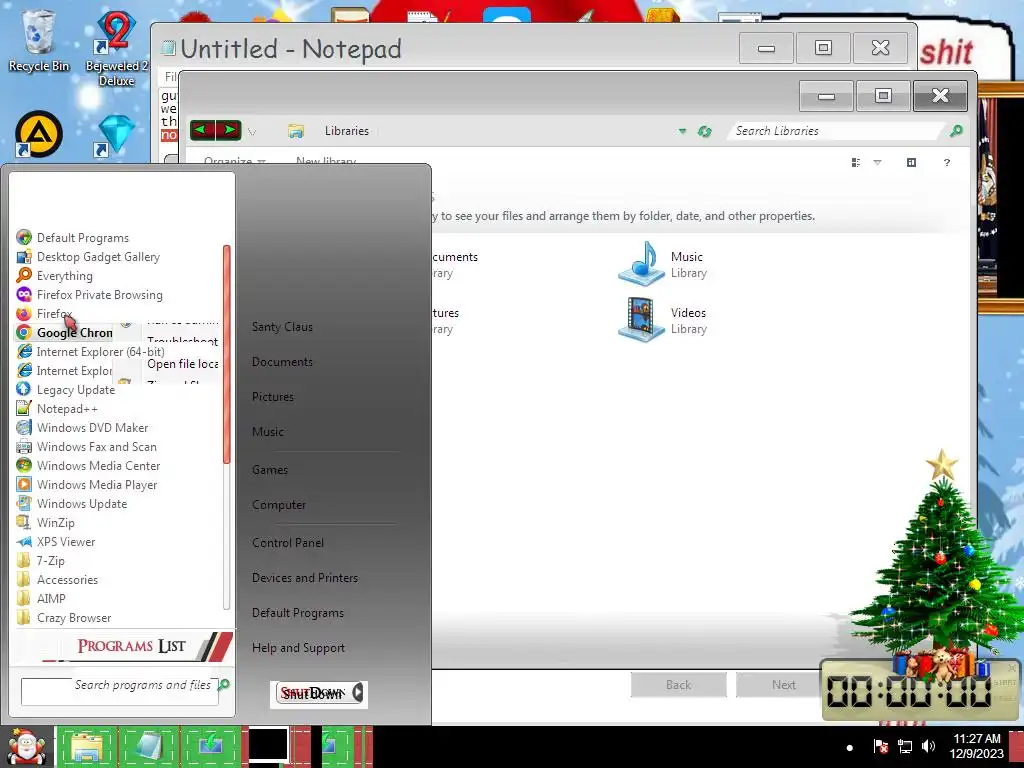Open the view options dropdown arrow

pyautogui.click(x=877, y=163)
